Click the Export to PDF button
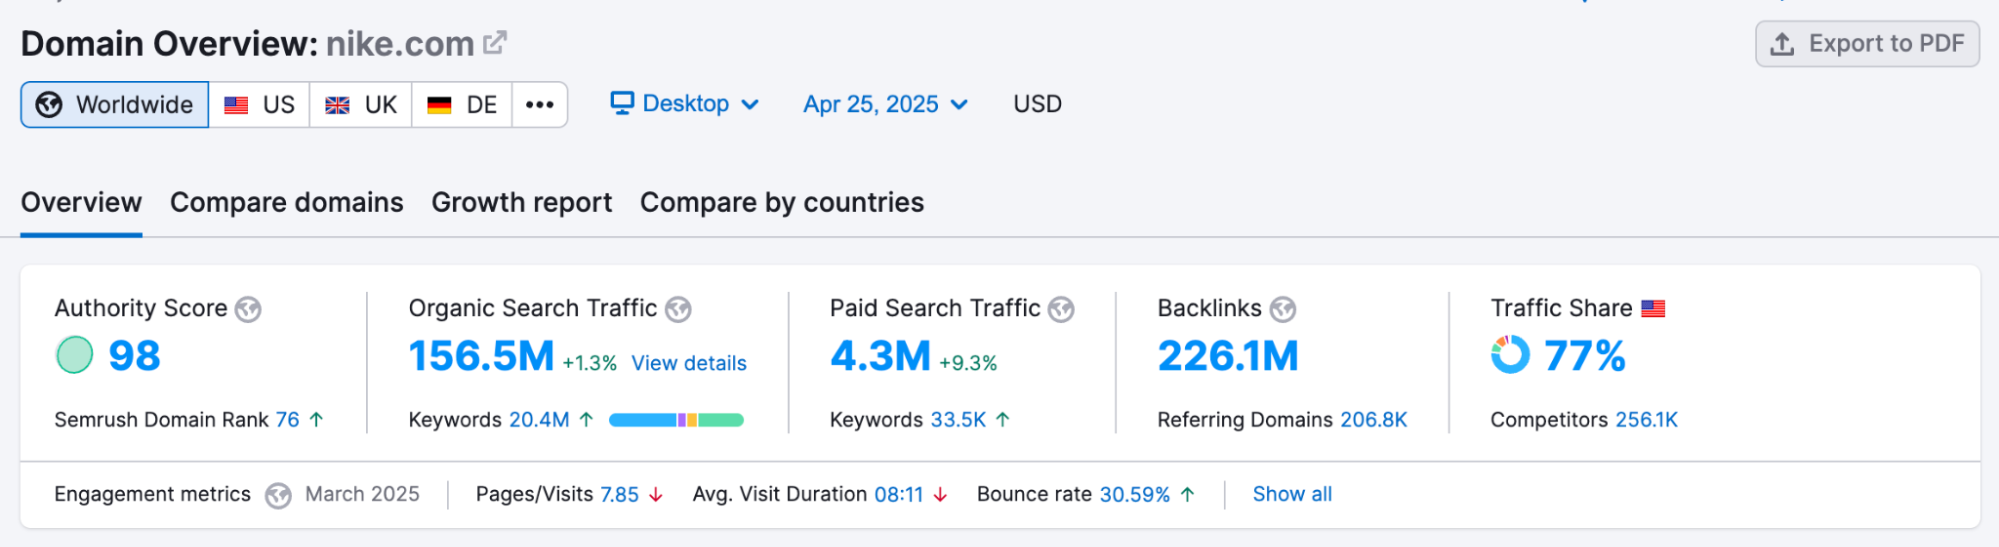This screenshot has height=547, width=1999. tap(1867, 44)
